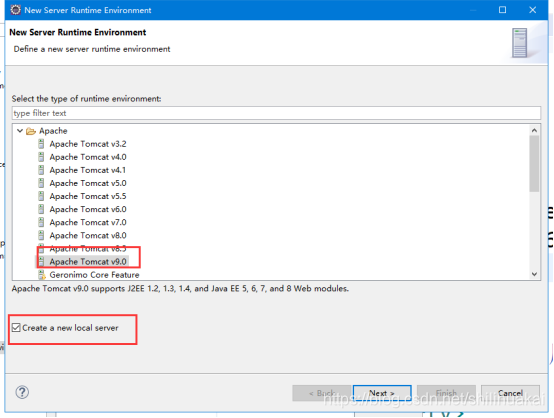Click the Apache Tomcat v7.0 server icon
The height and width of the screenshot is (418, 554).
[41, 223]
